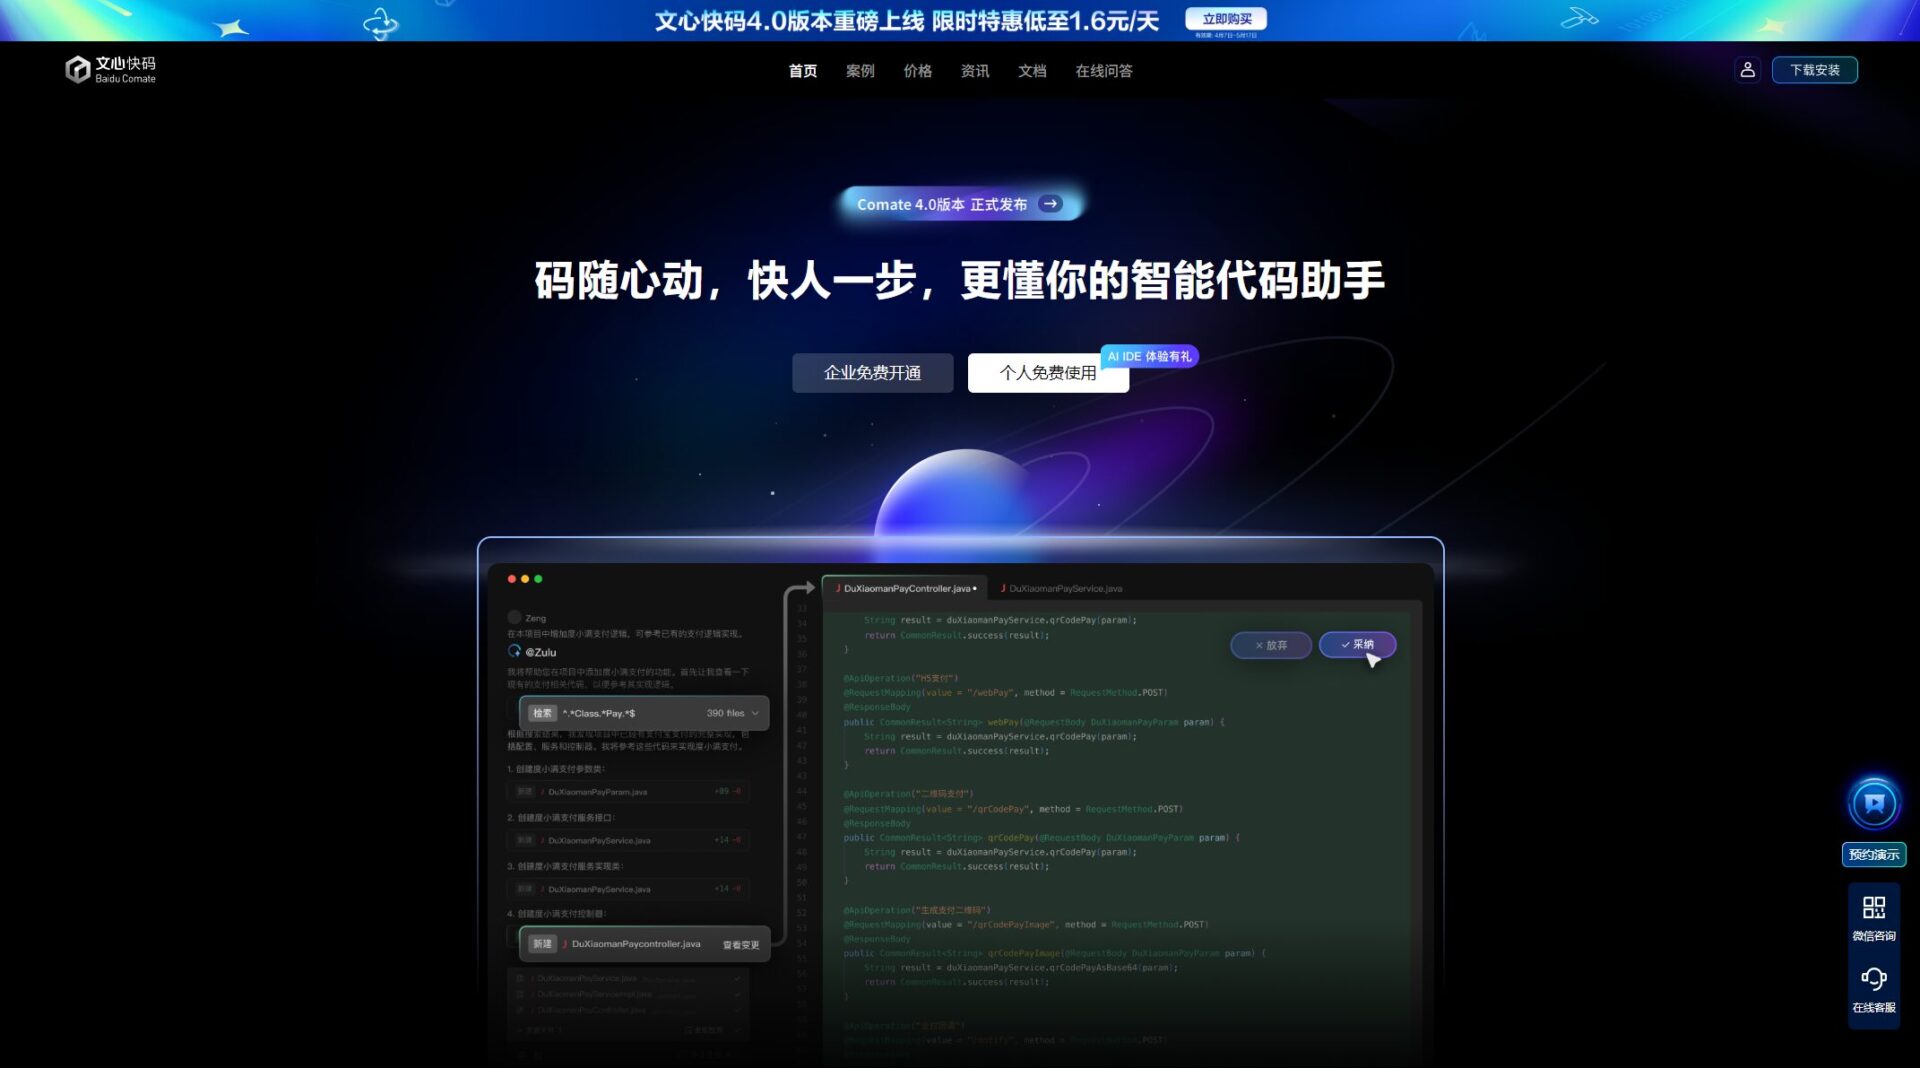Click the Java file icon on DuXiaomanPayController tab

click(837, 589)
